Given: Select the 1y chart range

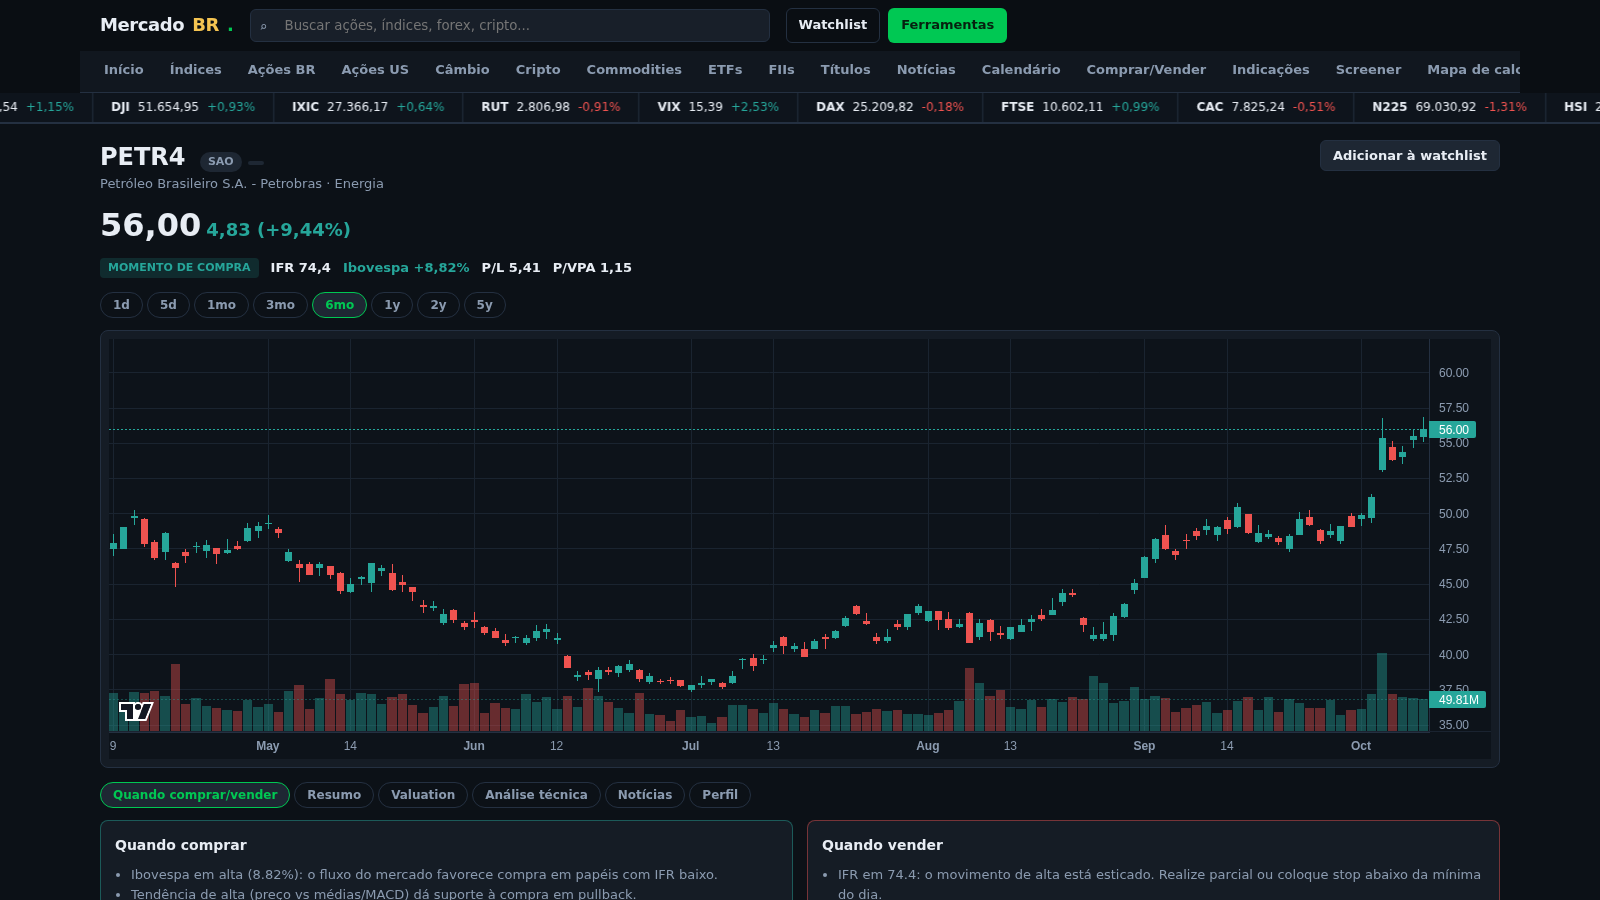Looking at the screenshot, I should click(x=392, y=305).
